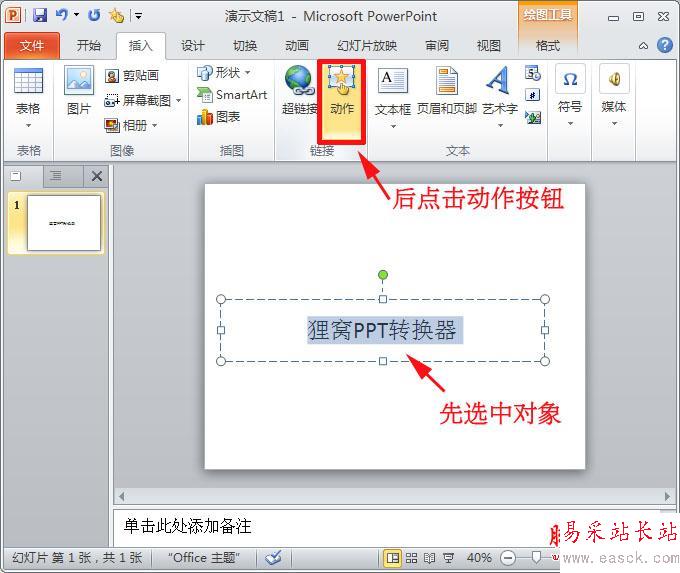The image size is (680, 573).
Task: Expand the 文本框 dropdown arrow
Action: point(393,127)
